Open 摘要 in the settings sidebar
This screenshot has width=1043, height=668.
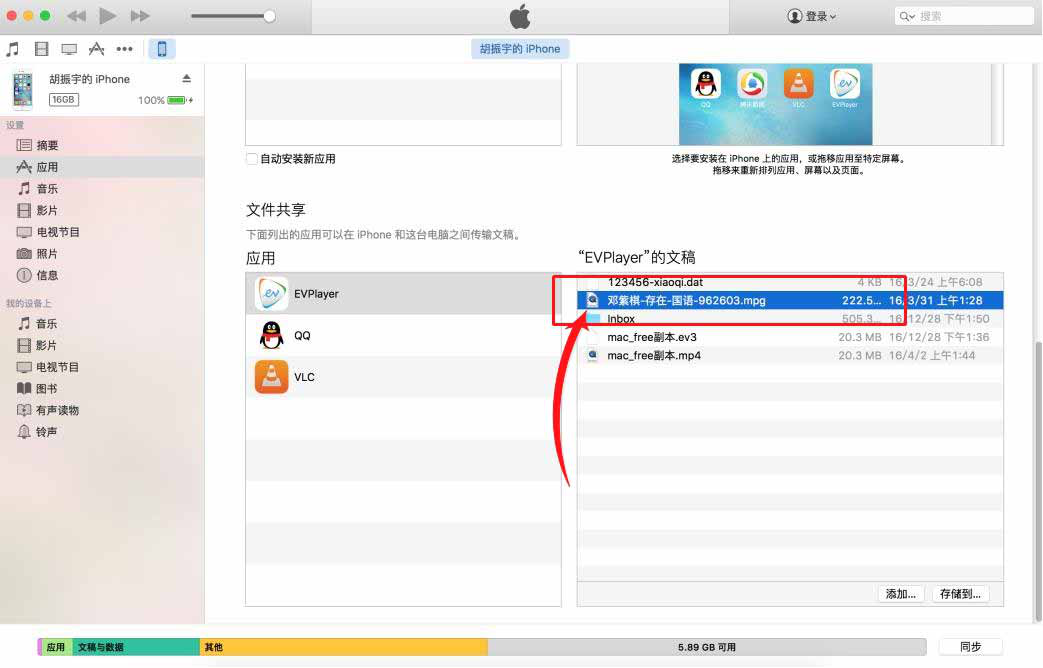47,145
